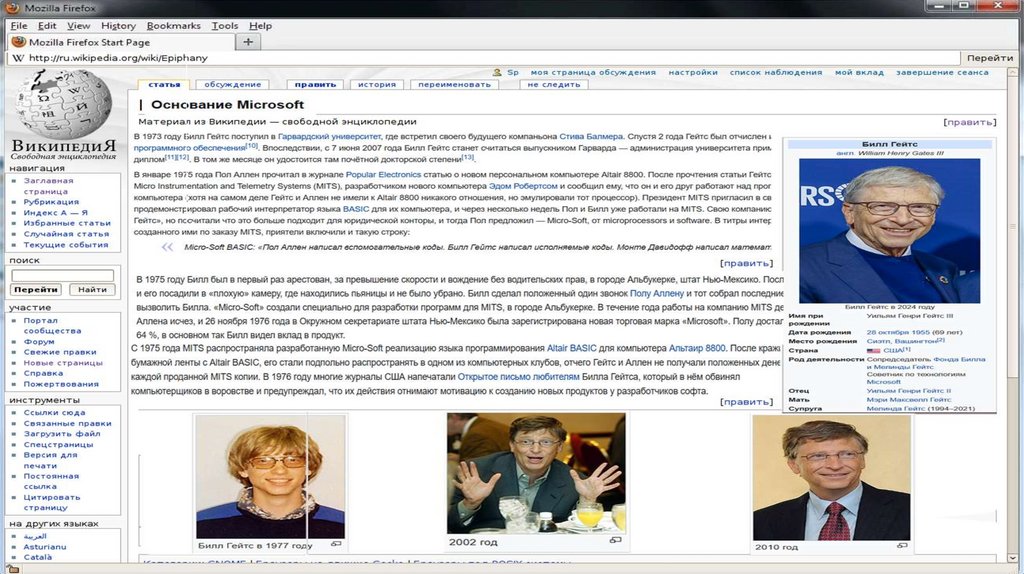Viewport: 1024px width, 574px height.
Task: Switch to the править tab
Action: pyautogui.click(x=315, y=84)
